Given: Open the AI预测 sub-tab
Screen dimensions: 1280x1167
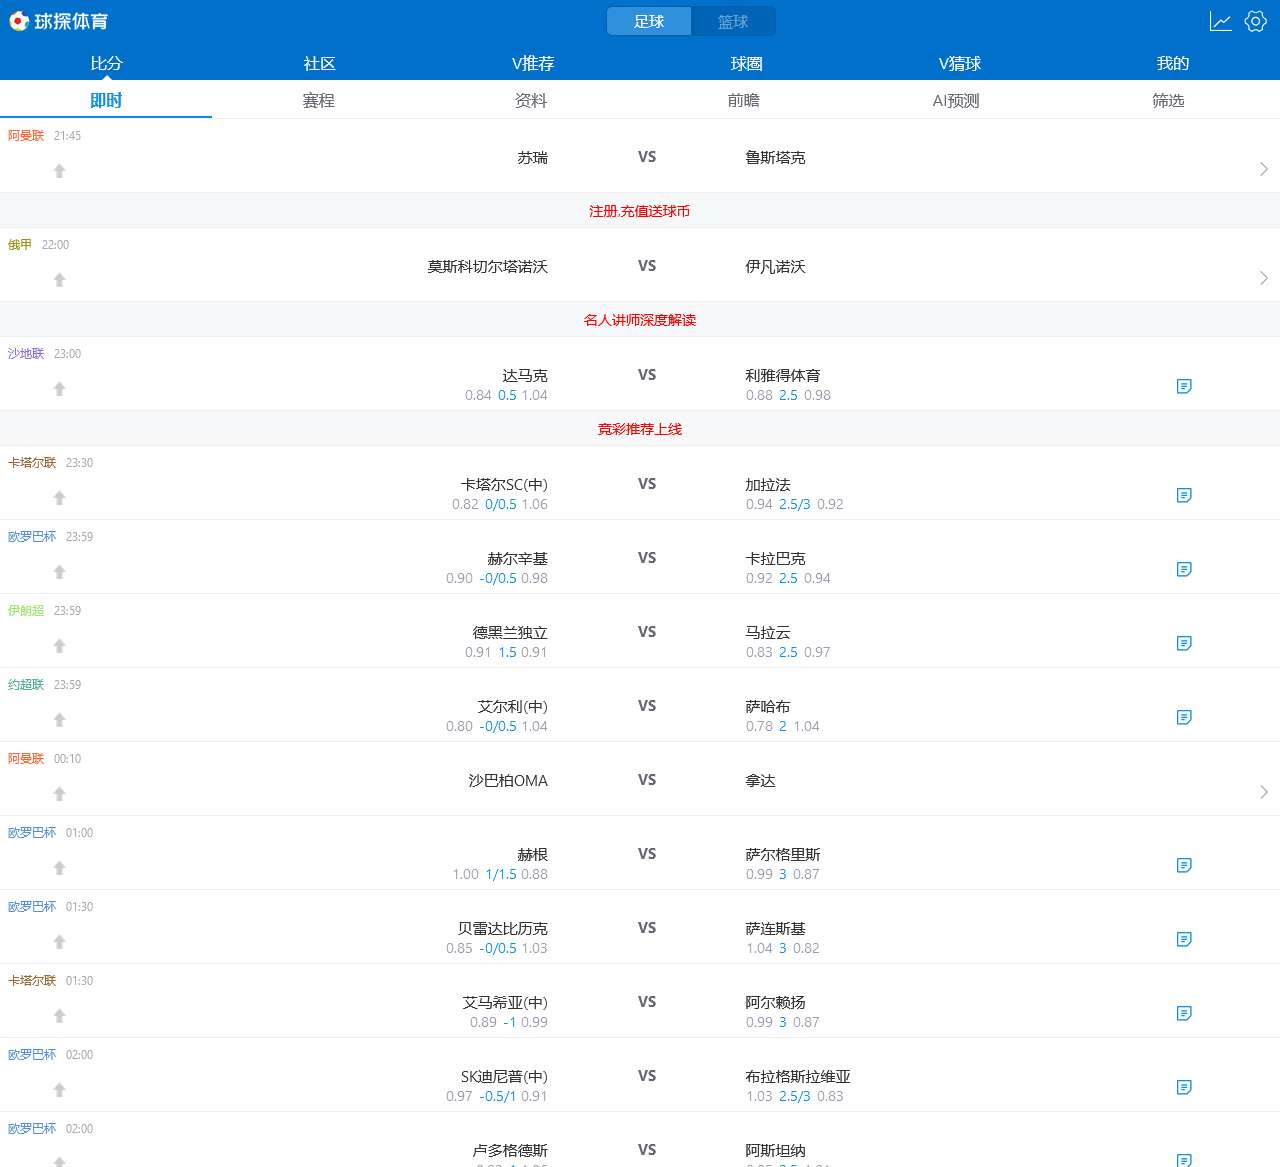Looking at the screenshot, I should click(x=956, y=100).
